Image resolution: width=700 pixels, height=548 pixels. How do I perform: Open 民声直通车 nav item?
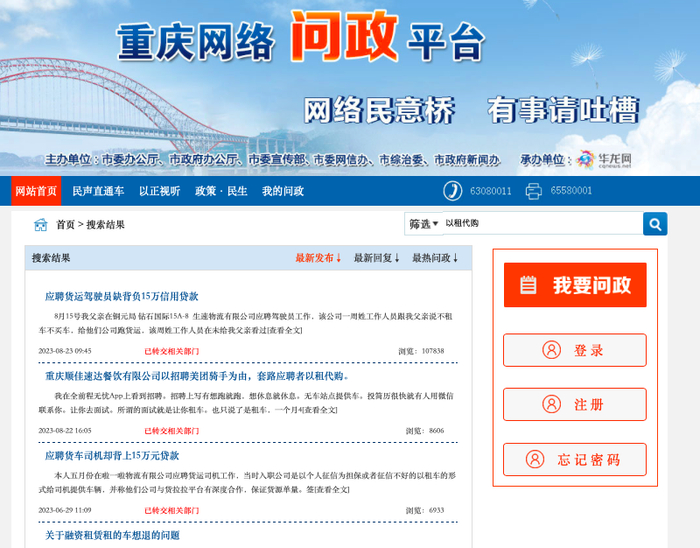[x=98, y=191]
